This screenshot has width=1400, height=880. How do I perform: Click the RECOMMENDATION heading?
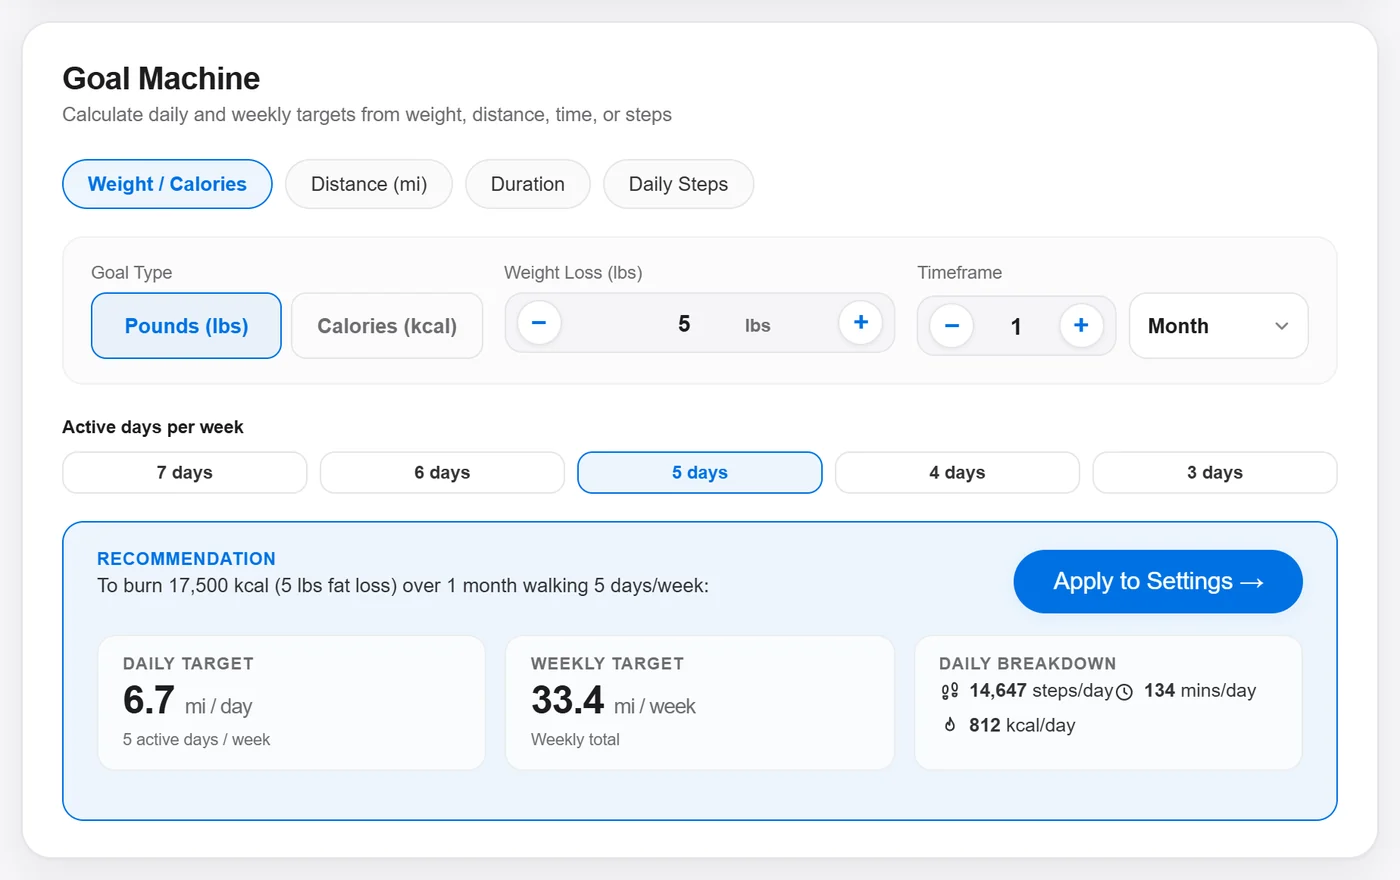186,559
